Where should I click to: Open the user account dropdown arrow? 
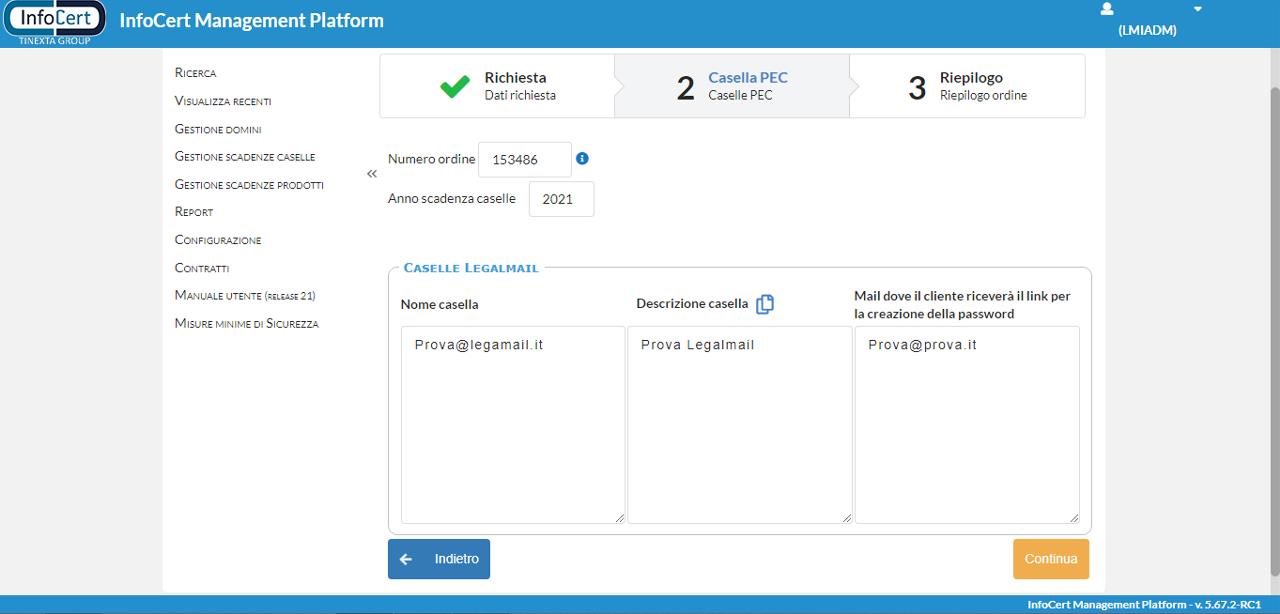click(1197, 9)
